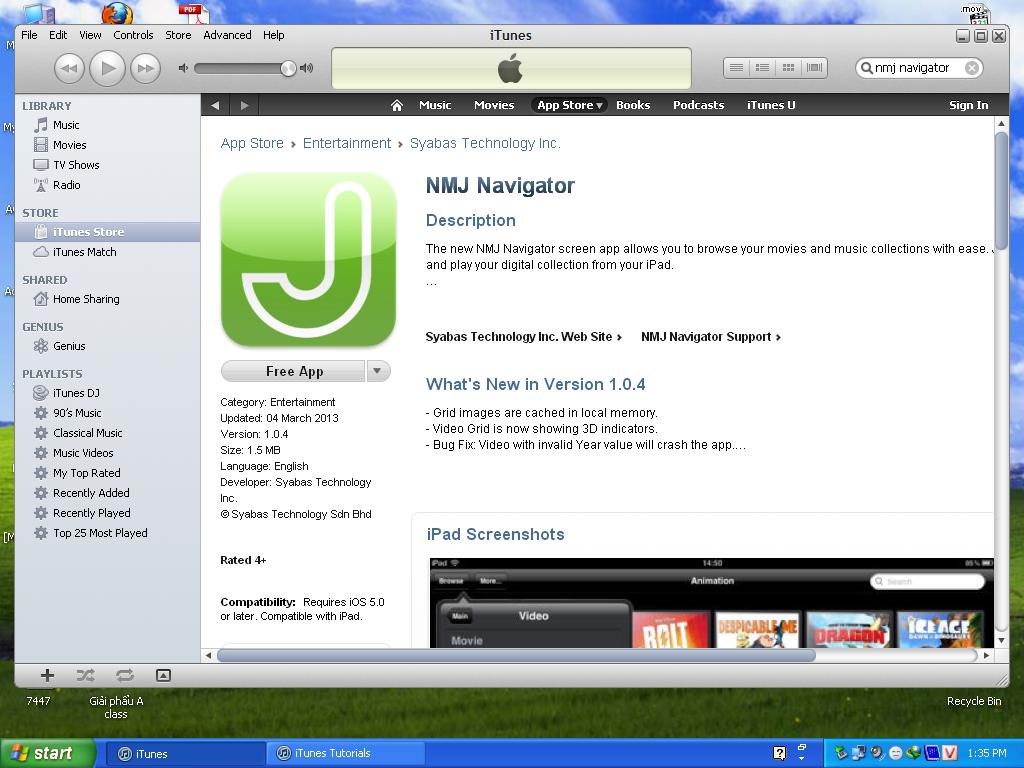Open the Help menu
Screen dimensions: 1024x768
coord(274,35)
